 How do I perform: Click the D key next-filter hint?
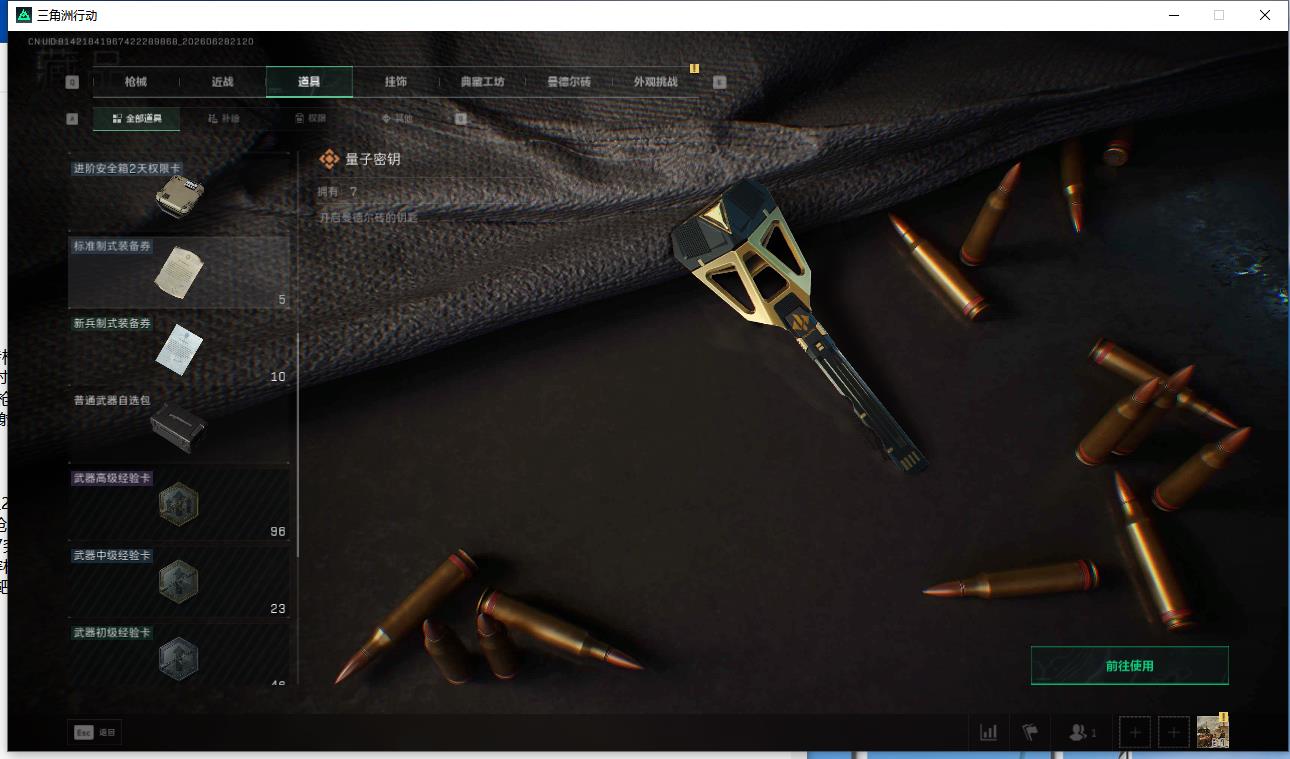coord(461,119)
